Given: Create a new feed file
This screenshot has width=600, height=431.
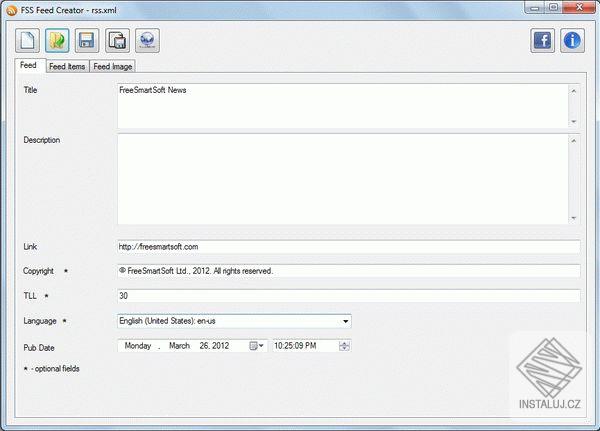Looking at the screenshot, I should tap(27, 40).
